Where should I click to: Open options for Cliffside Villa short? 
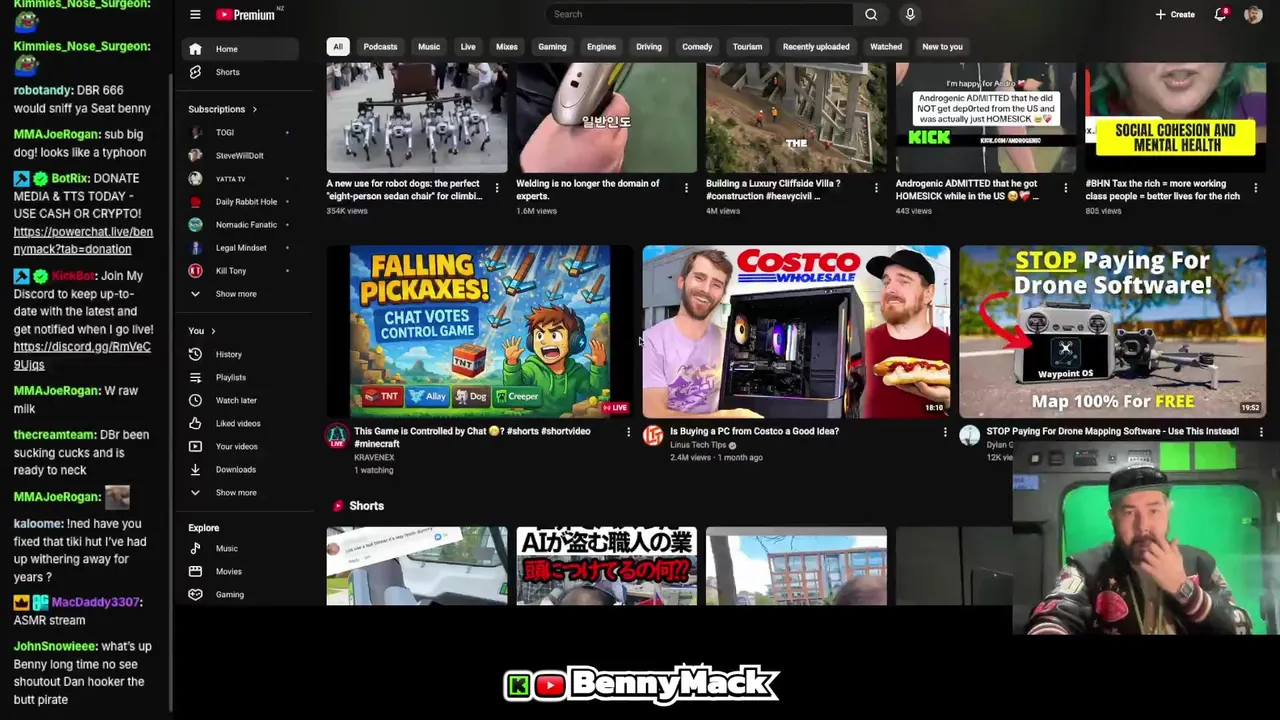point(876,188)
